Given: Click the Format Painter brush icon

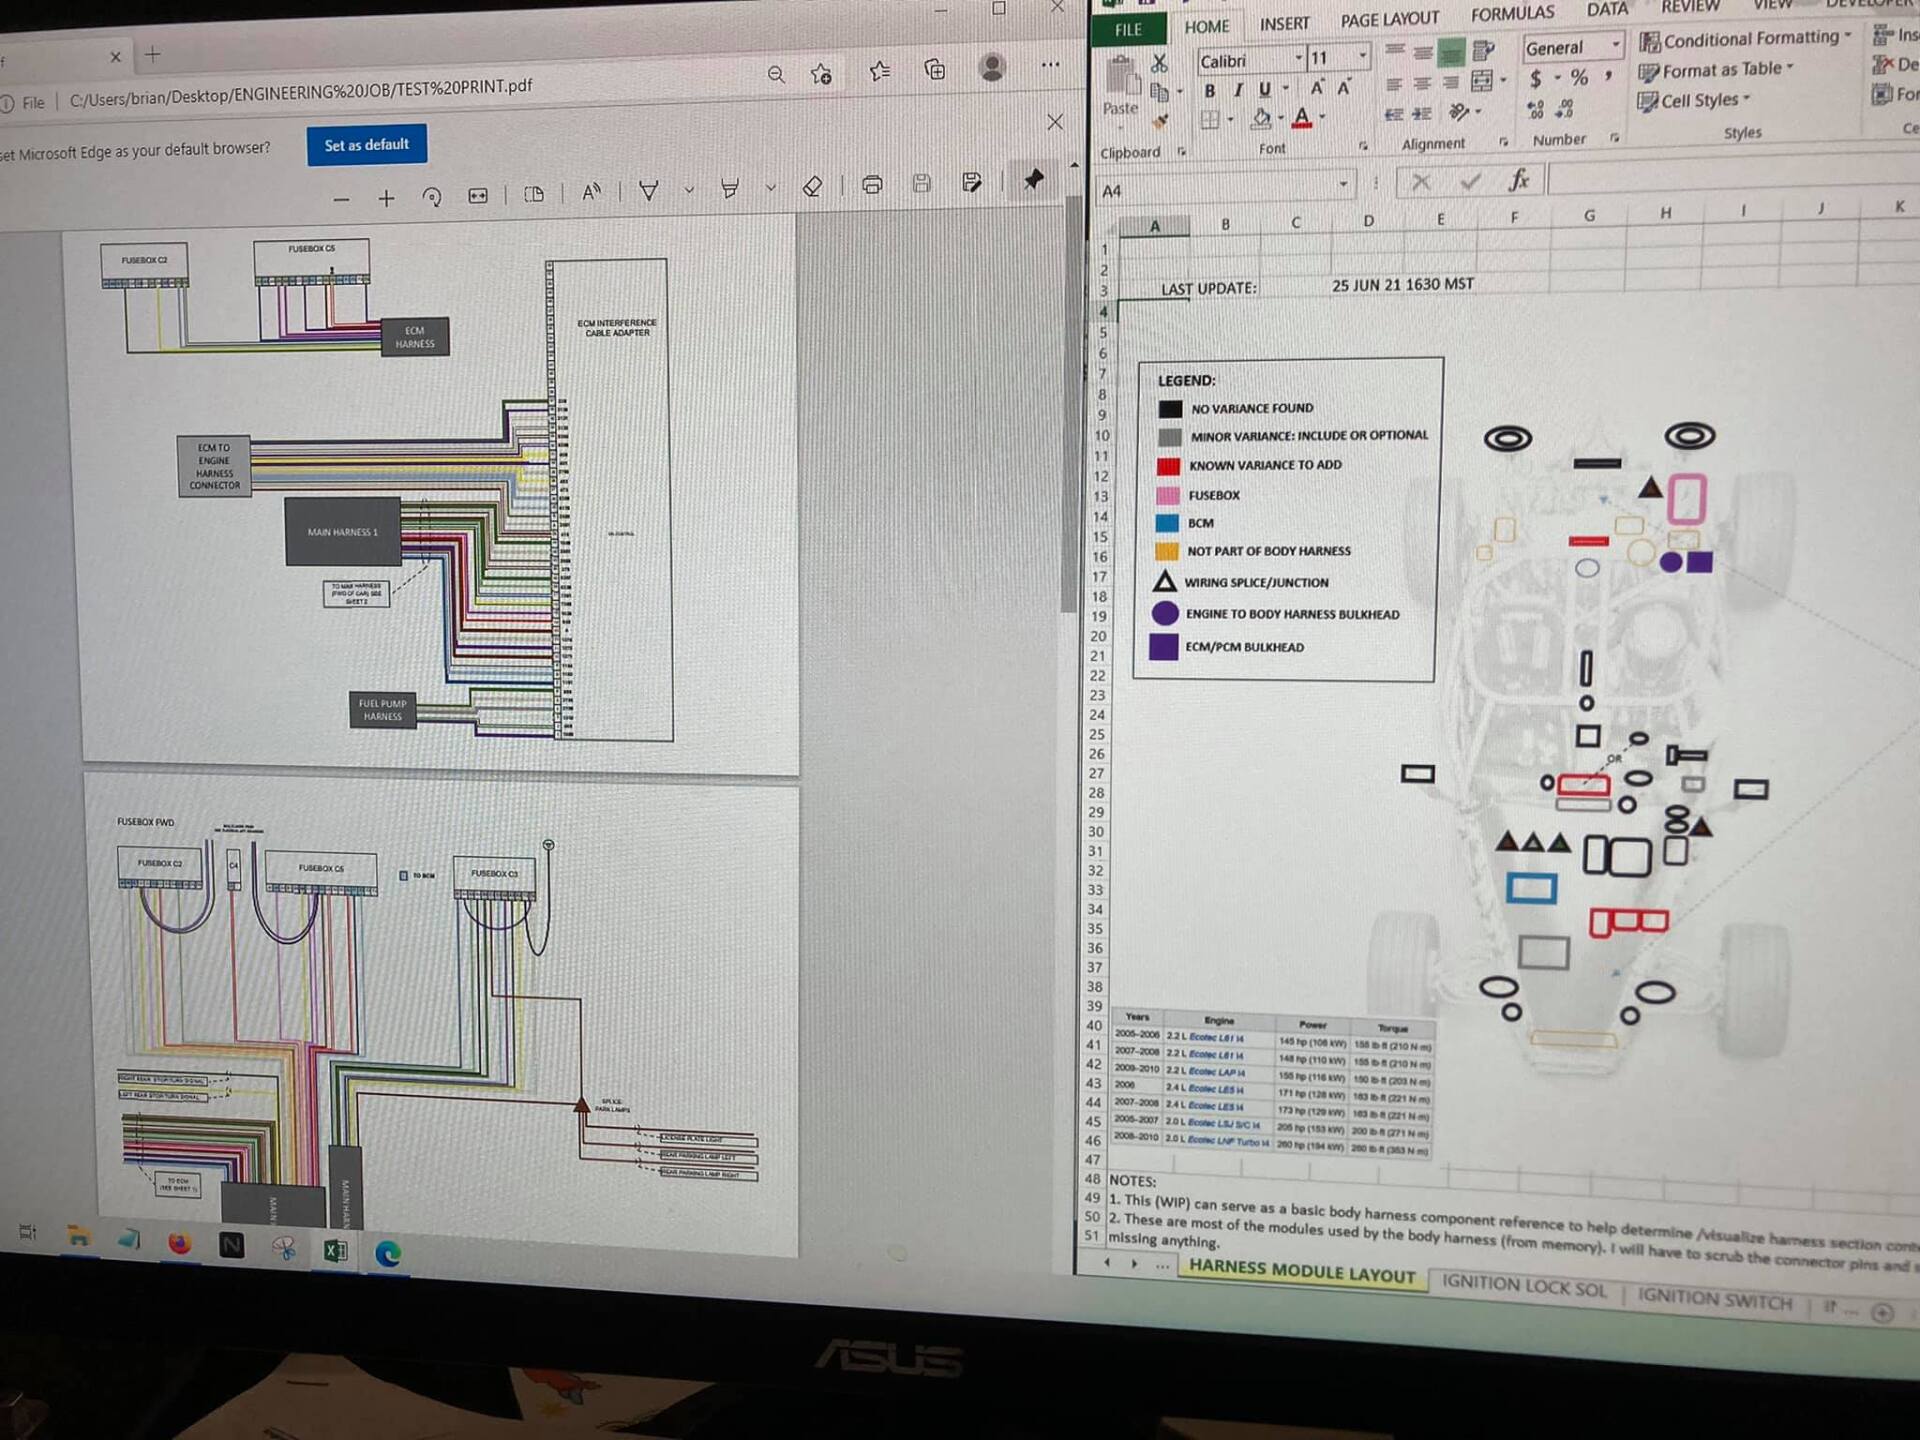Looking at the screenshot, I should 1161,122.
